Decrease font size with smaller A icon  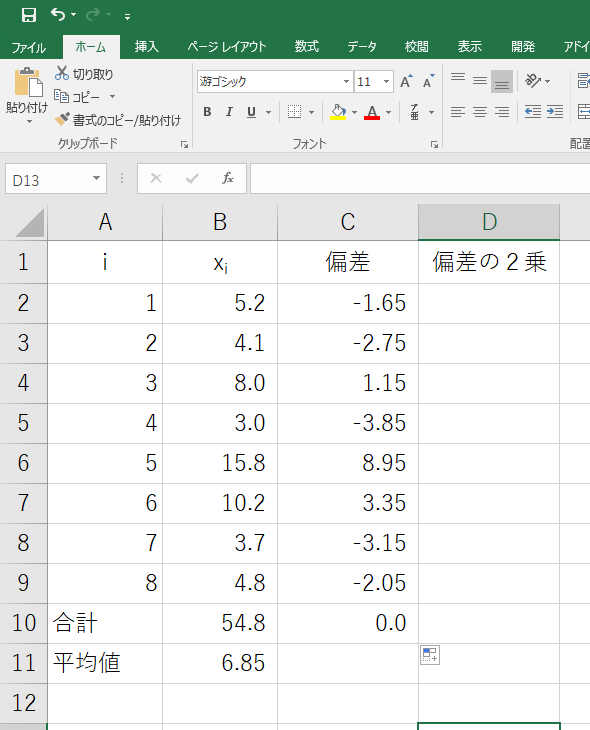tap(428, 81)
